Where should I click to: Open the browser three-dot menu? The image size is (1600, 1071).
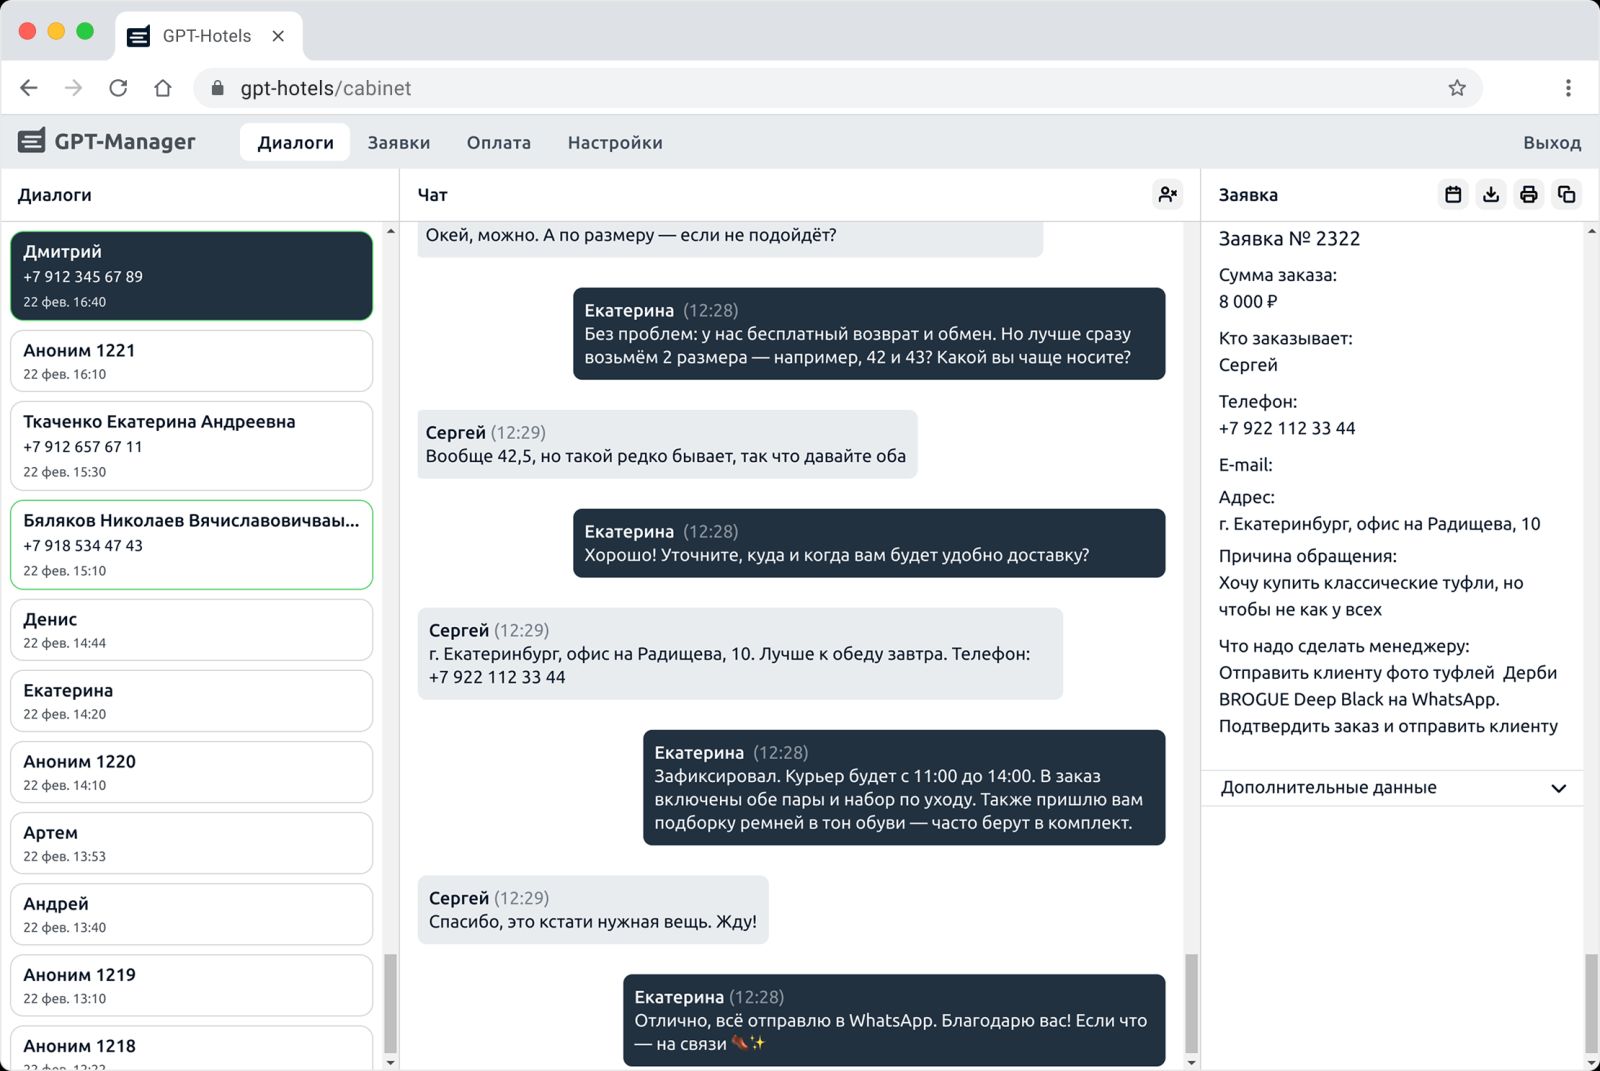1567,88
